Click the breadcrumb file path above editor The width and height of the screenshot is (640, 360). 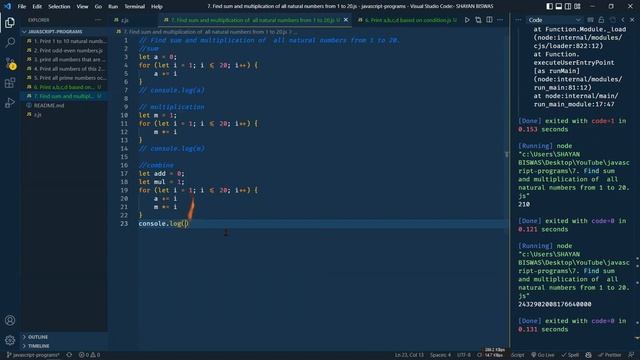click(x=207, y=31)
